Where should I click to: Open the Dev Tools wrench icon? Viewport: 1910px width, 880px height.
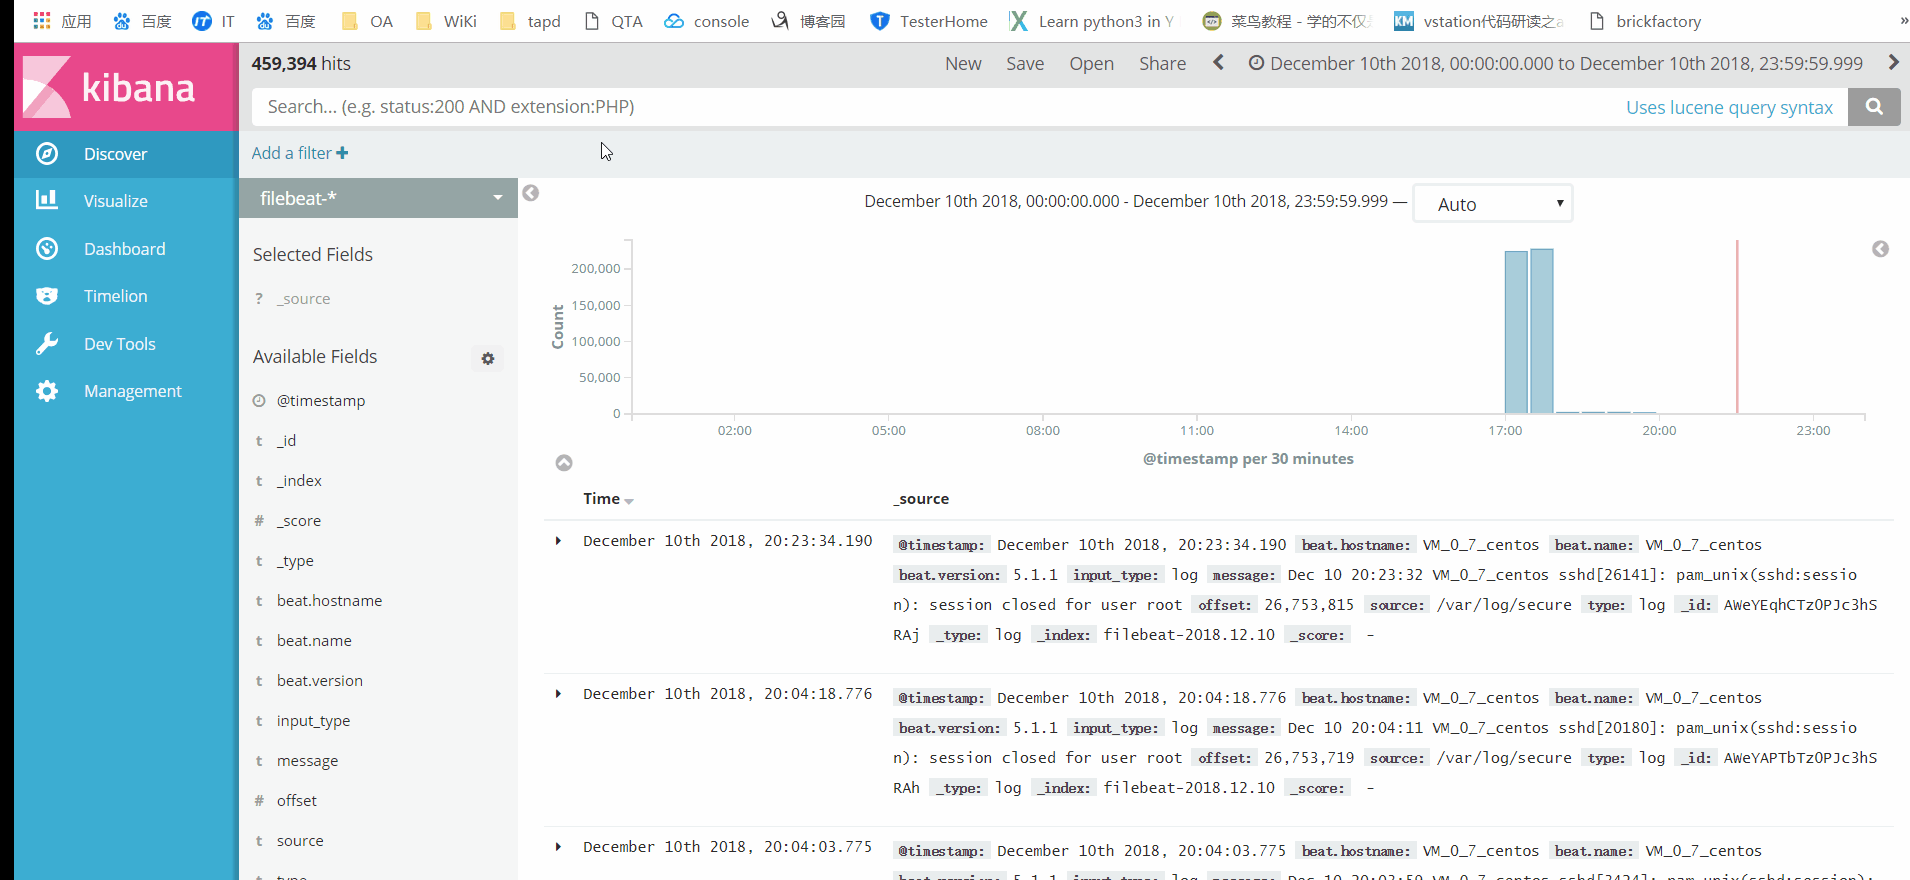[47, 344]
